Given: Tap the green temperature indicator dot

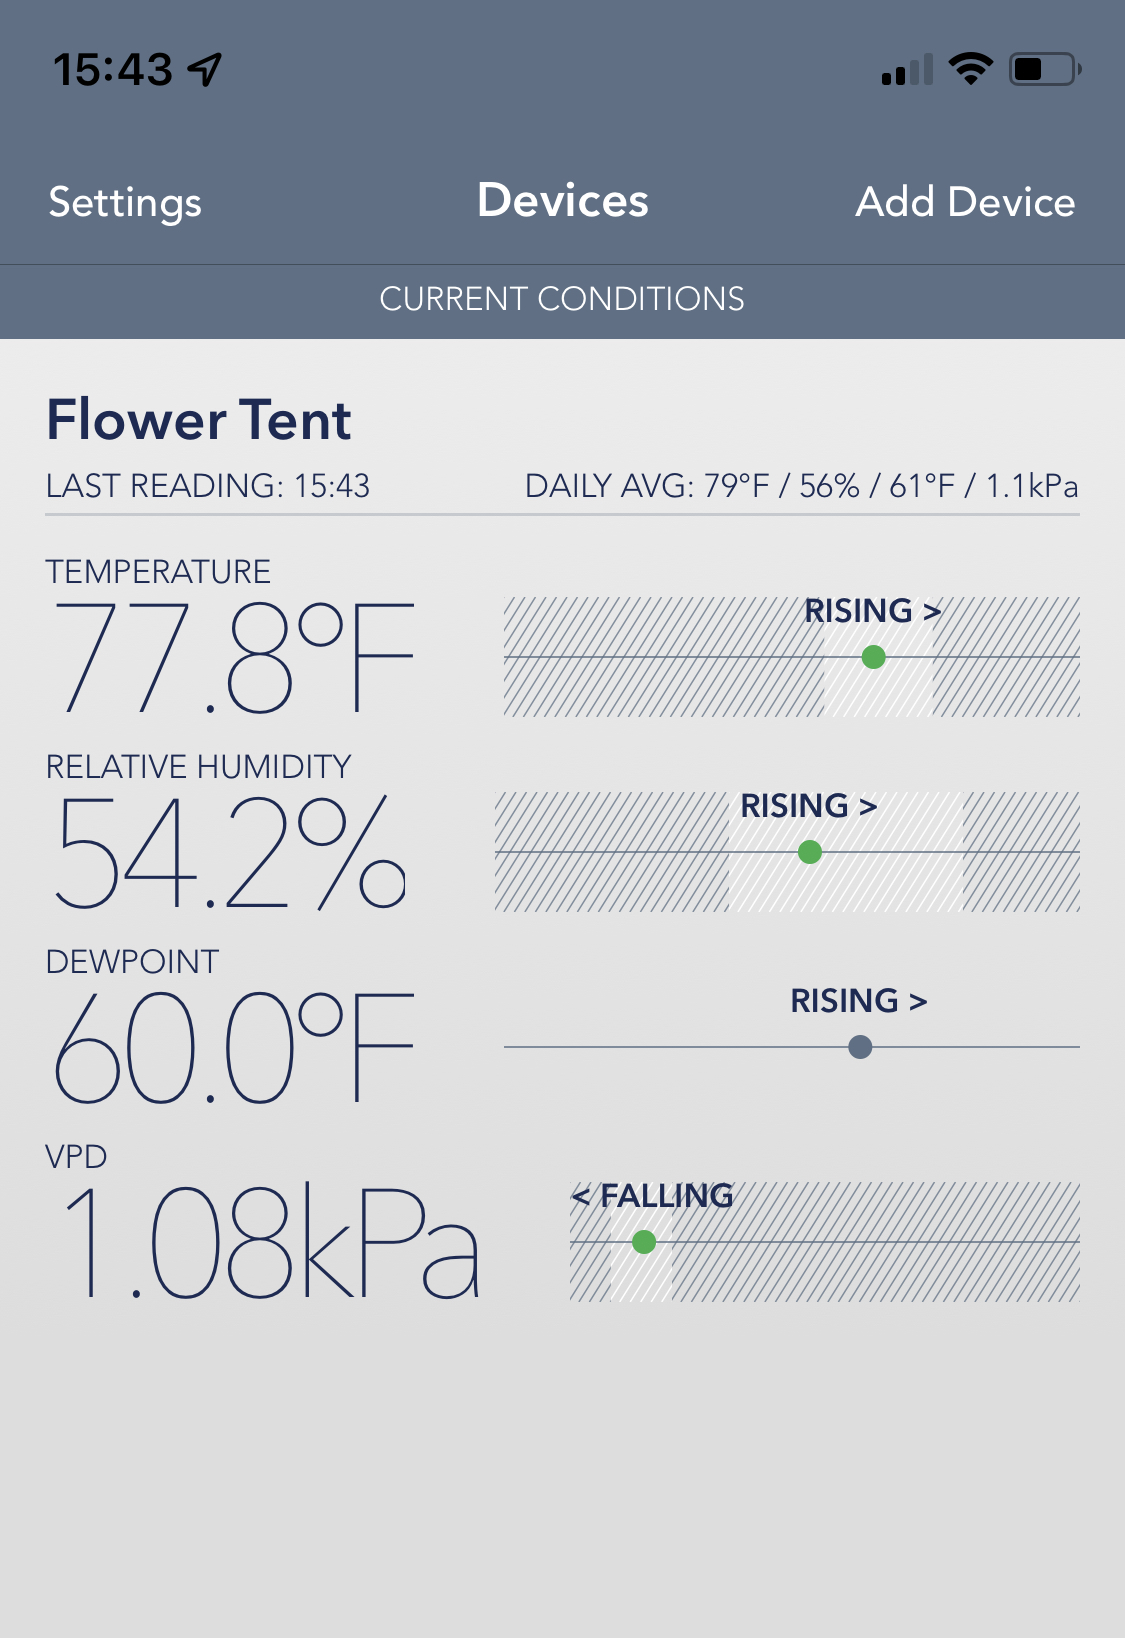Looking at the screenshot, I should [x=873, y=657].
